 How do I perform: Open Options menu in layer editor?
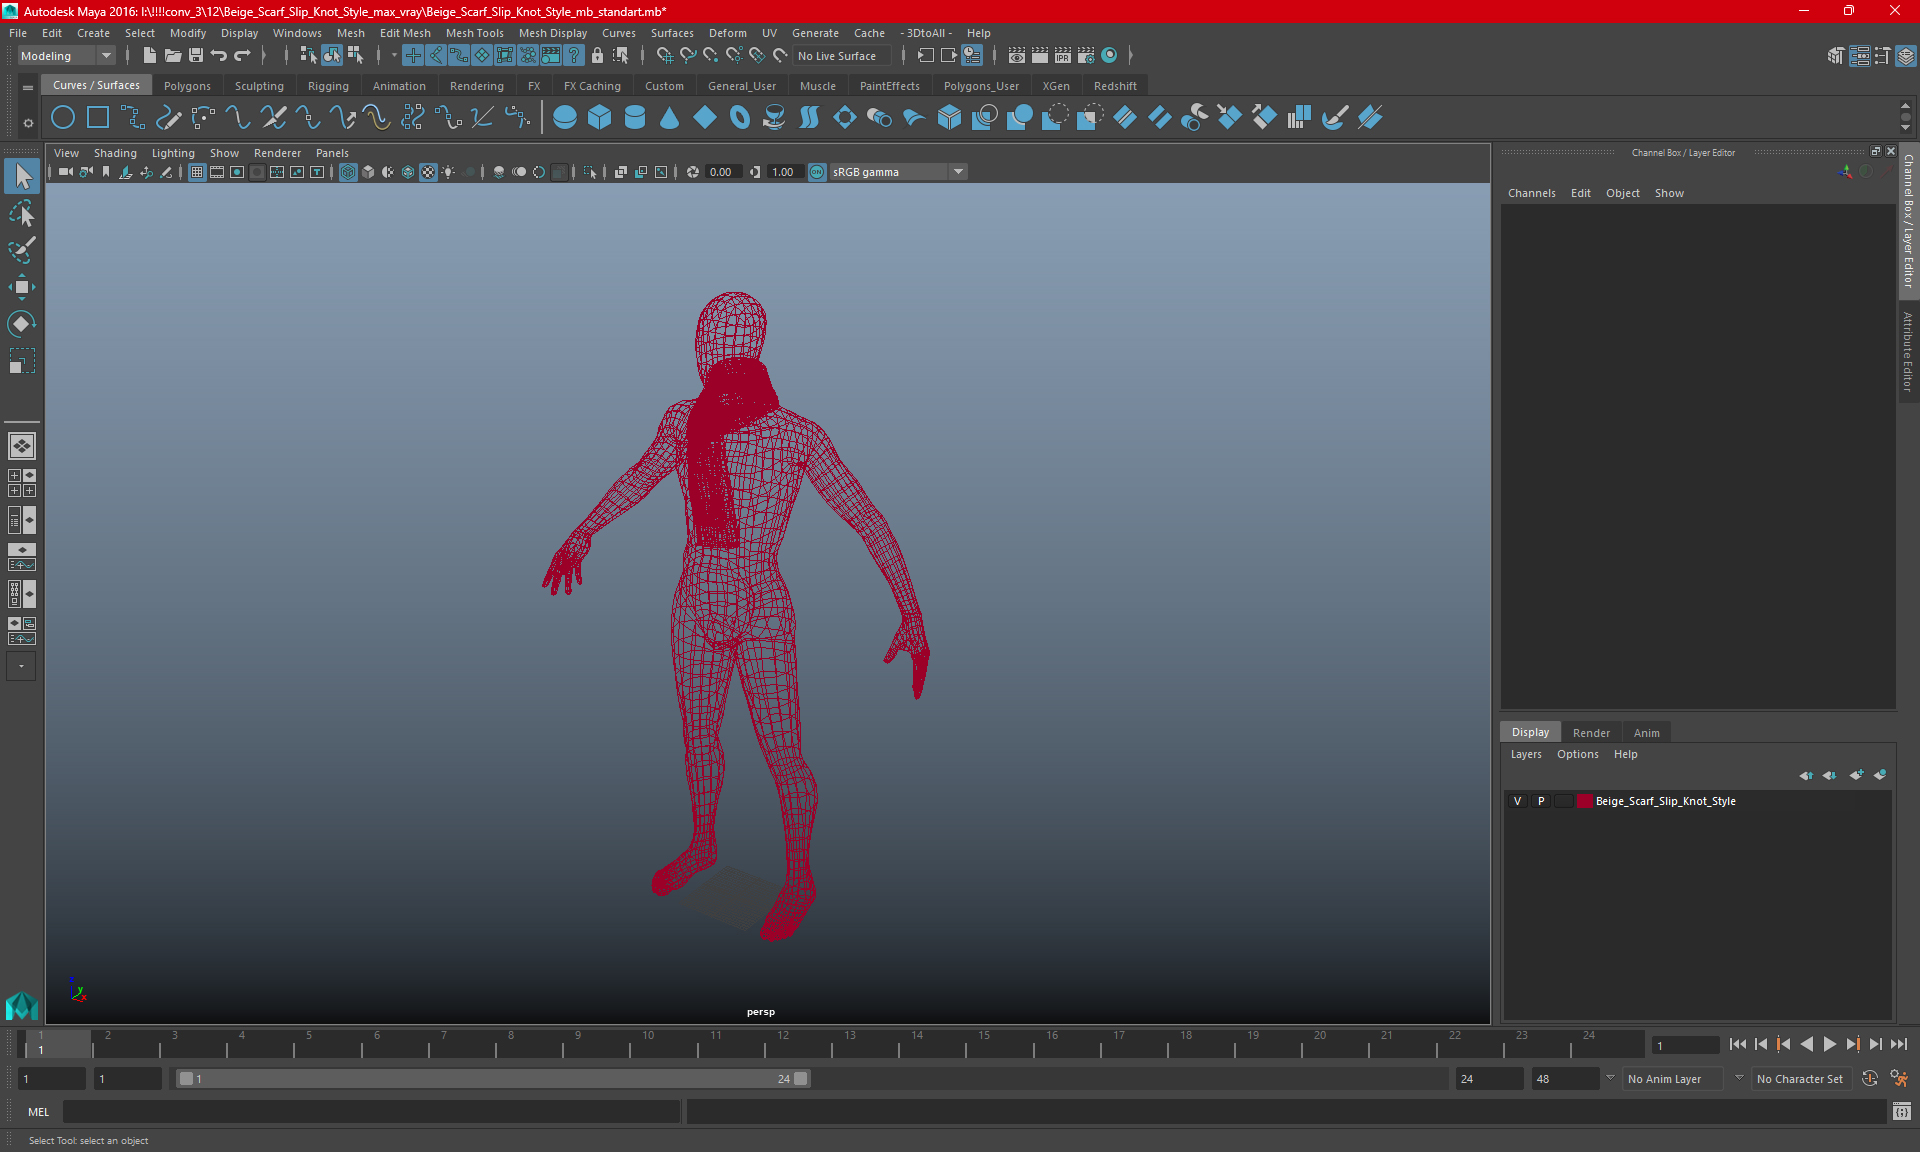[x=1577, y=754]
